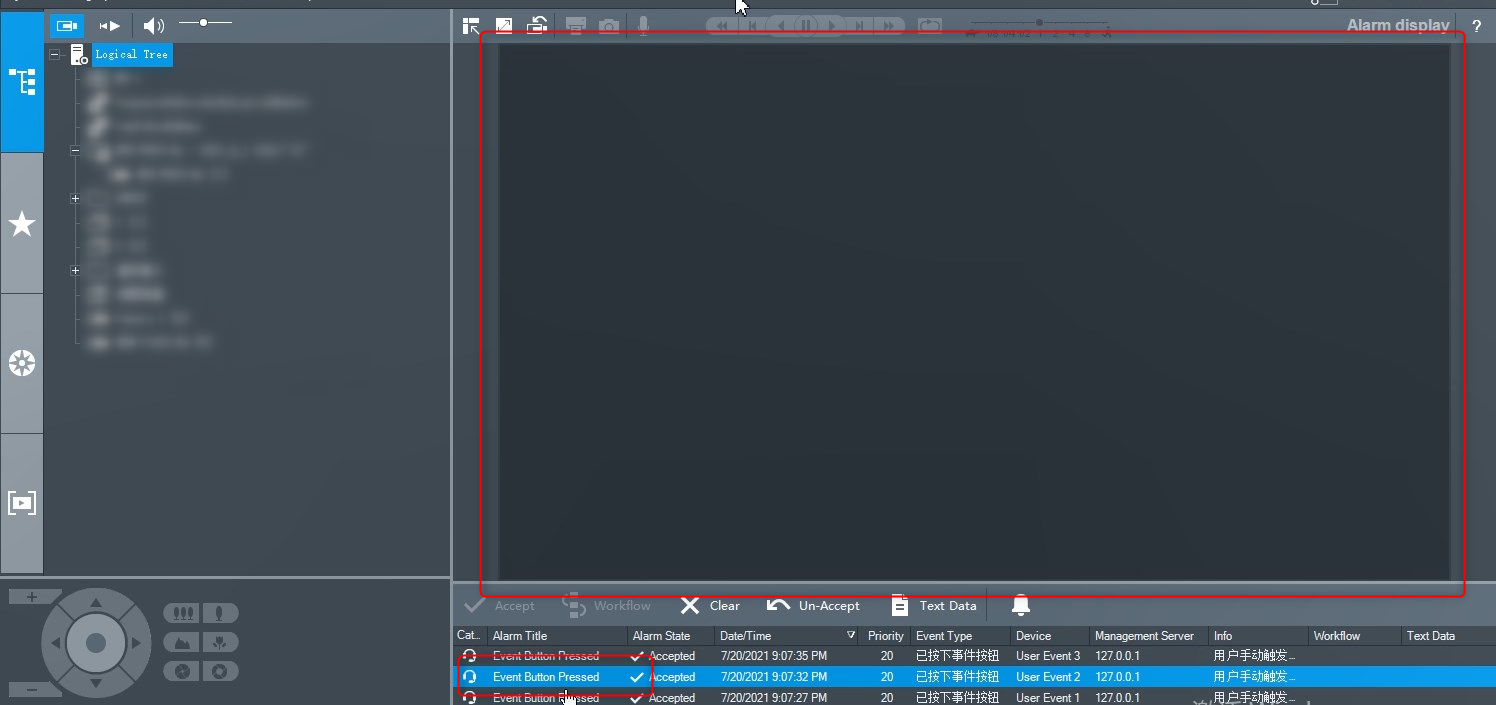Select live camera mode icon

click(x=67, y=25)
